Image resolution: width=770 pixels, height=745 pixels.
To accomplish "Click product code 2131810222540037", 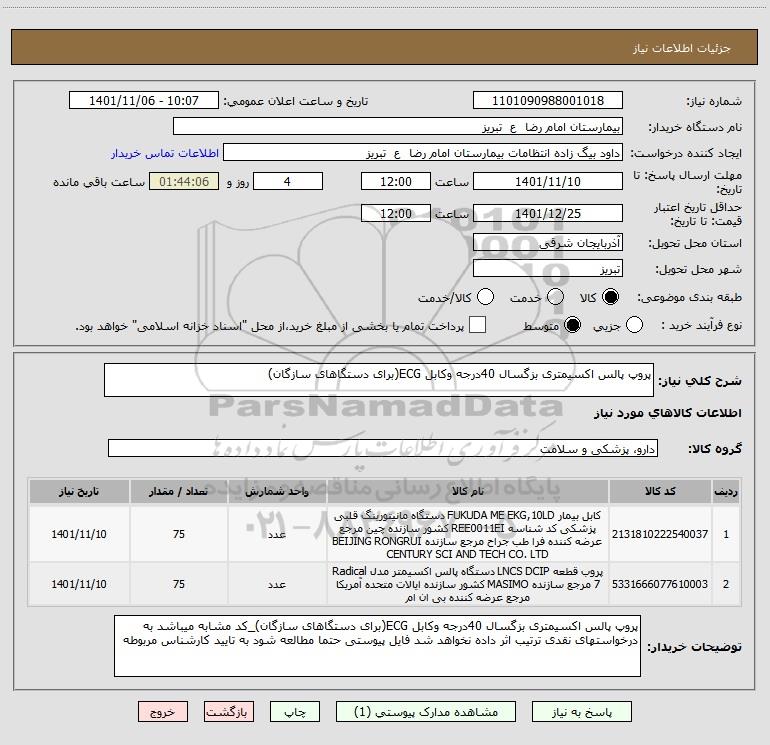I will pyautogui.click(x=660, y=534).
